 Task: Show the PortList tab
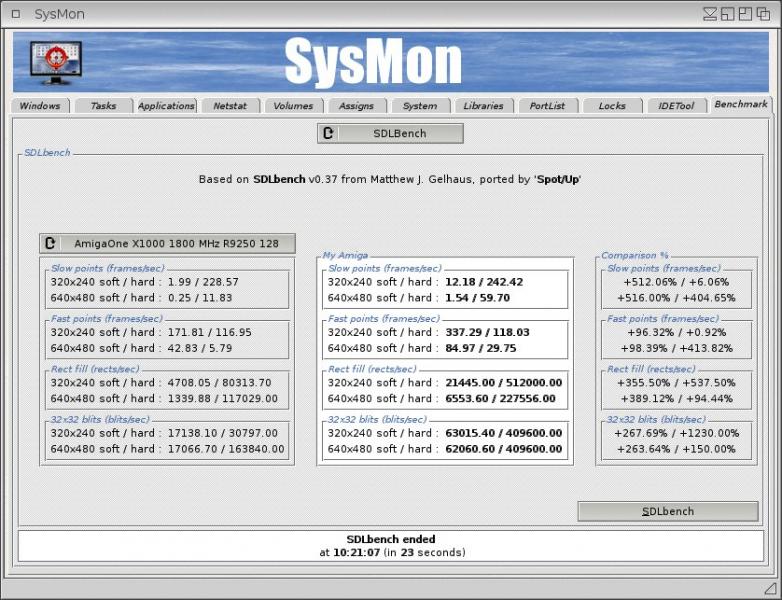coord(547,106)
